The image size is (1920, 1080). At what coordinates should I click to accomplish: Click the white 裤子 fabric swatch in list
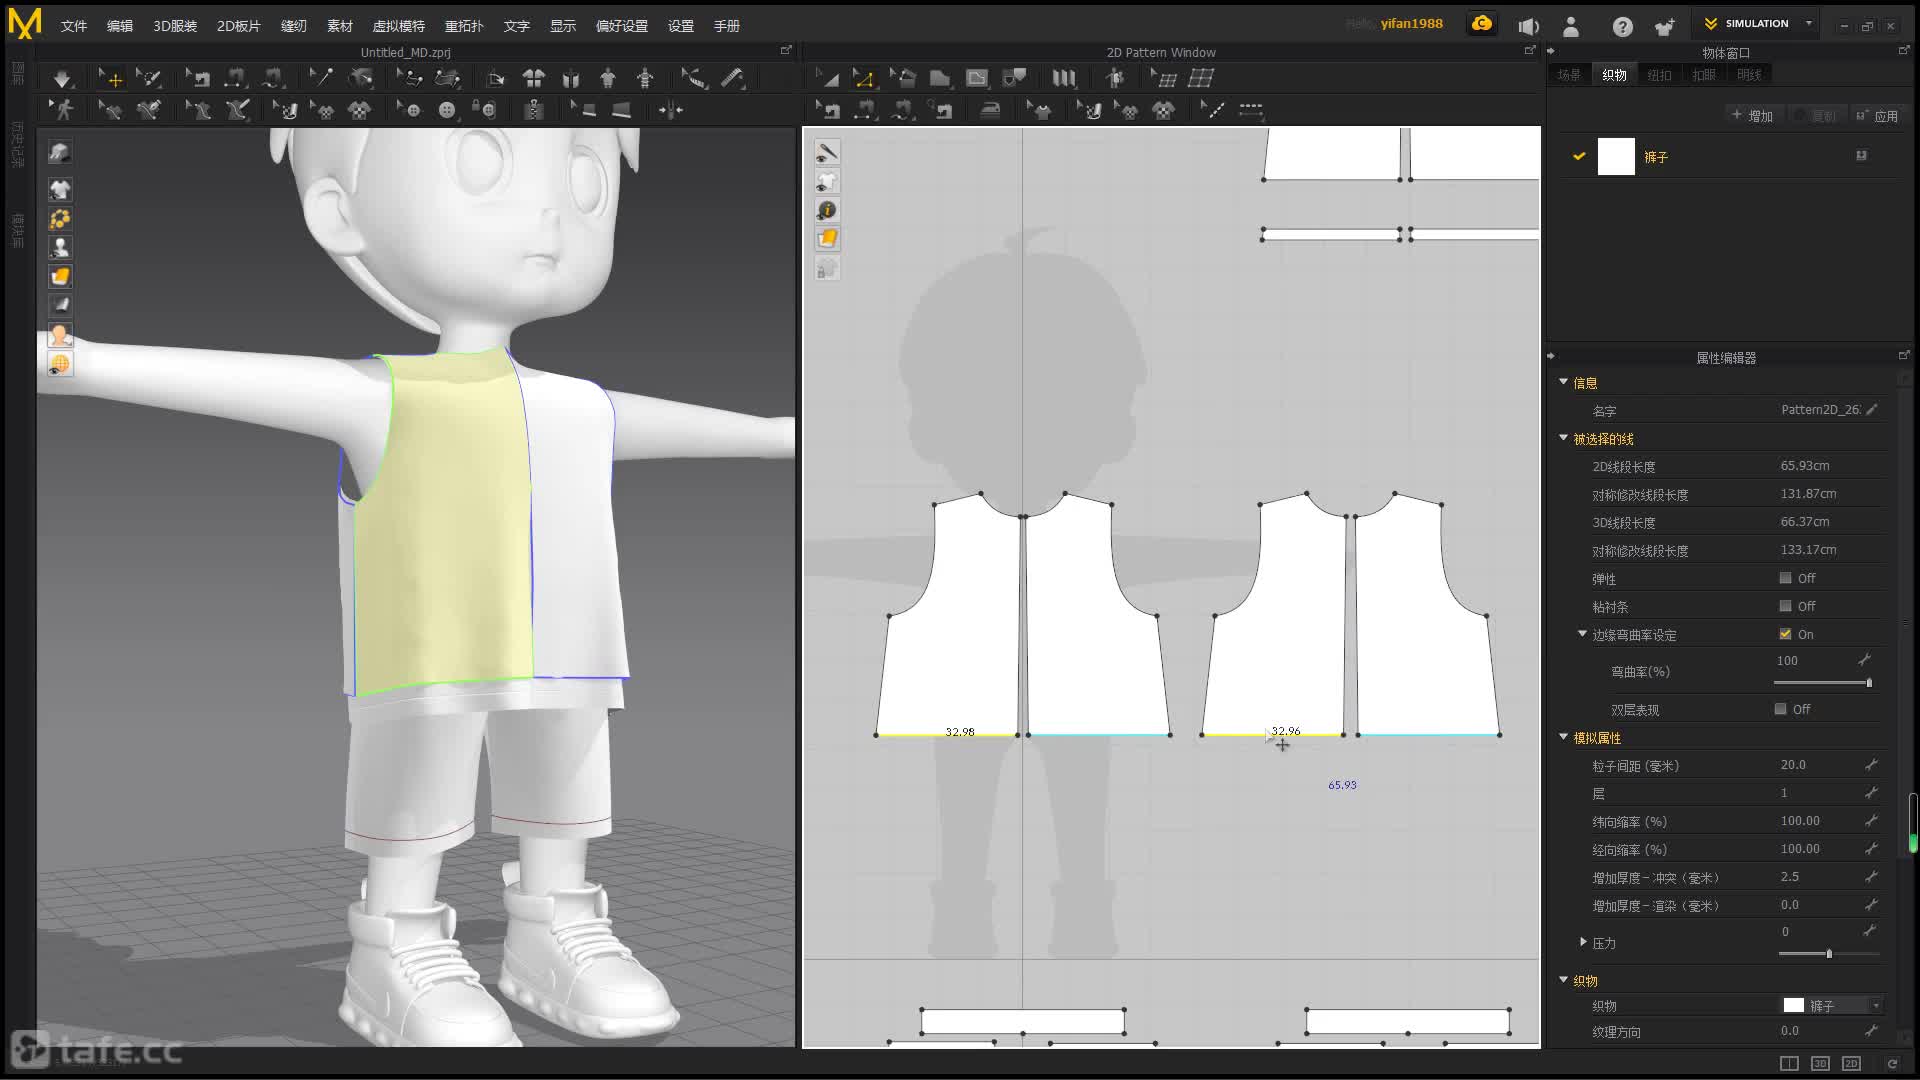pyautogui.click(x=1616, y=157)
